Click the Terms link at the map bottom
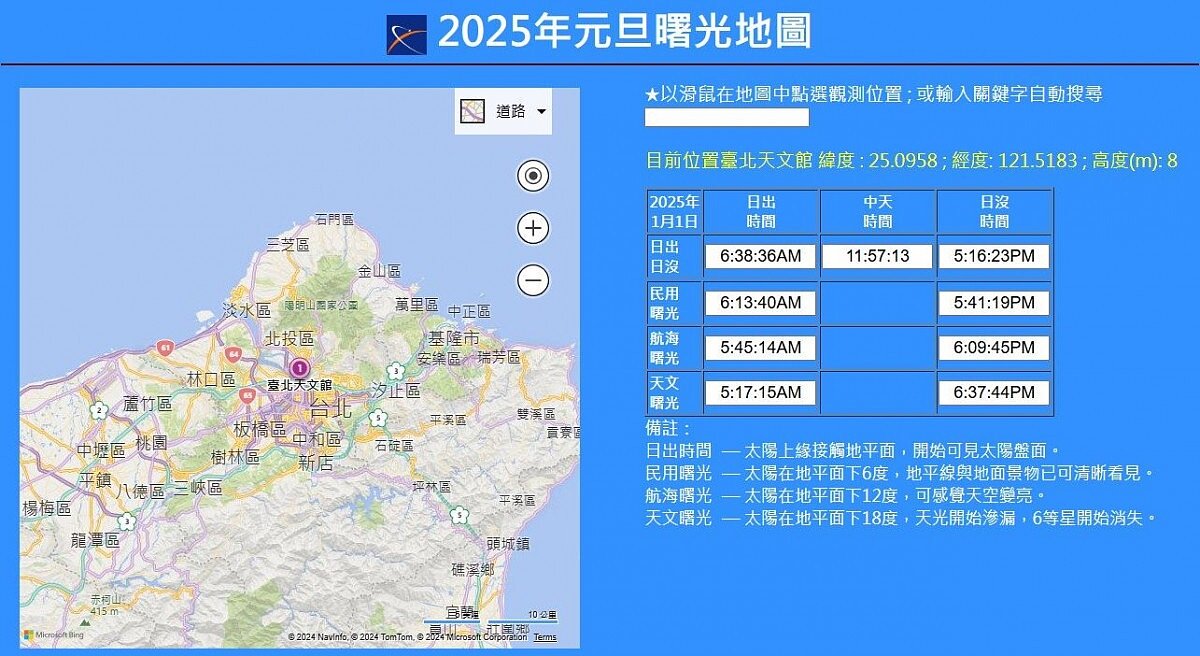Viewport: 1200px width, 656px height. [x=544, y=635]
